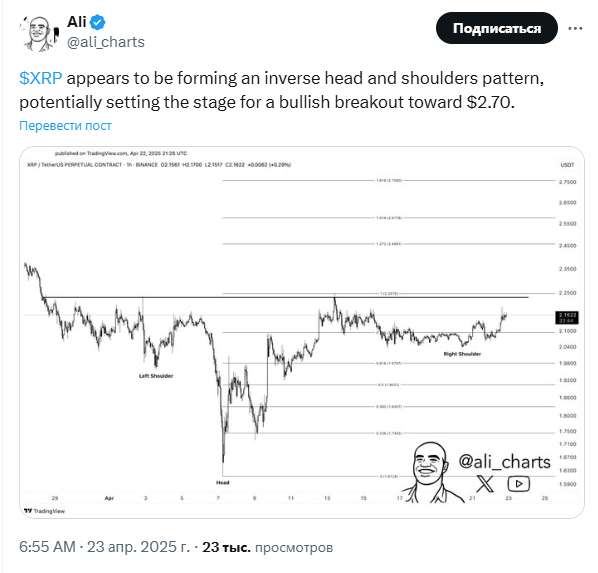598x573 pixels.
Task: Open the @ali_charts handle link
Action: coord(106,42)
